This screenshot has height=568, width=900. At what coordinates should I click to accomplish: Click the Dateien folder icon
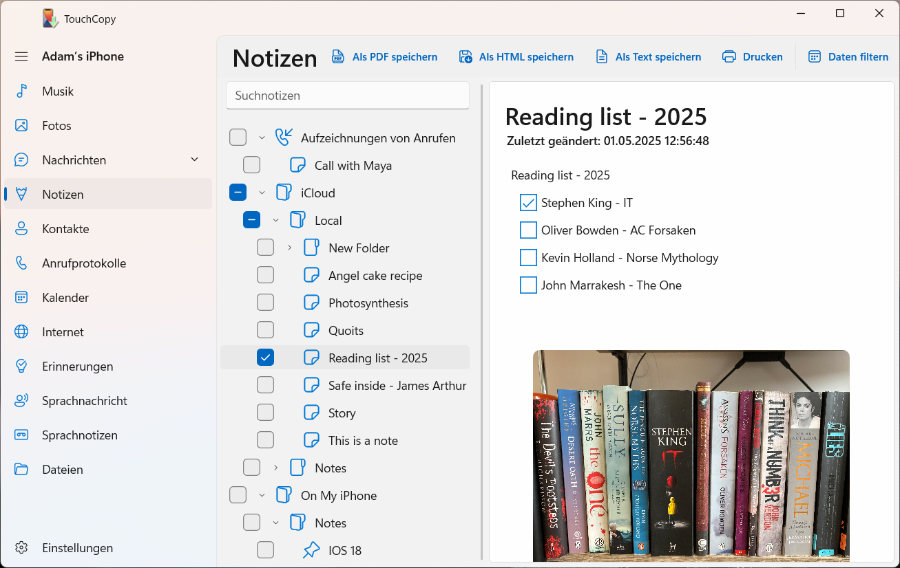[21, 469]
